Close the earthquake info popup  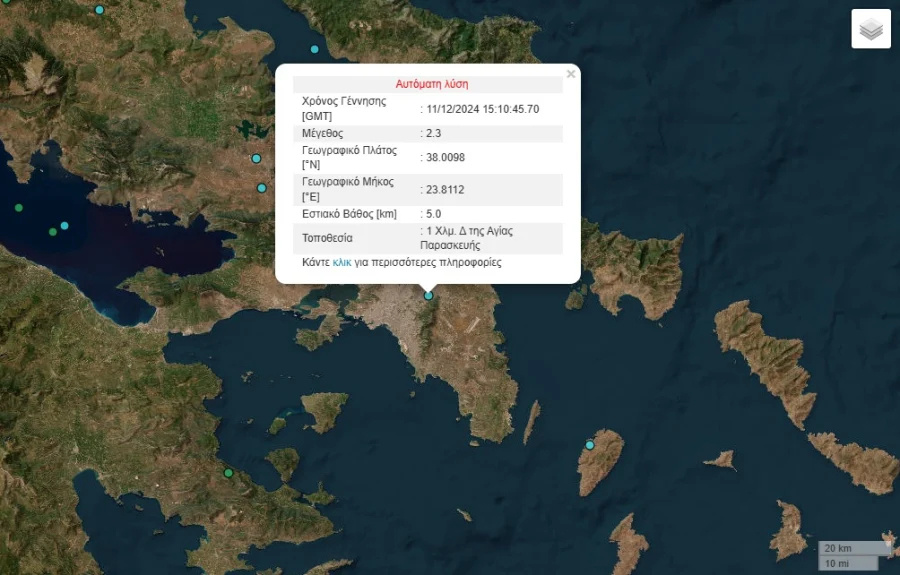(571, 74)
